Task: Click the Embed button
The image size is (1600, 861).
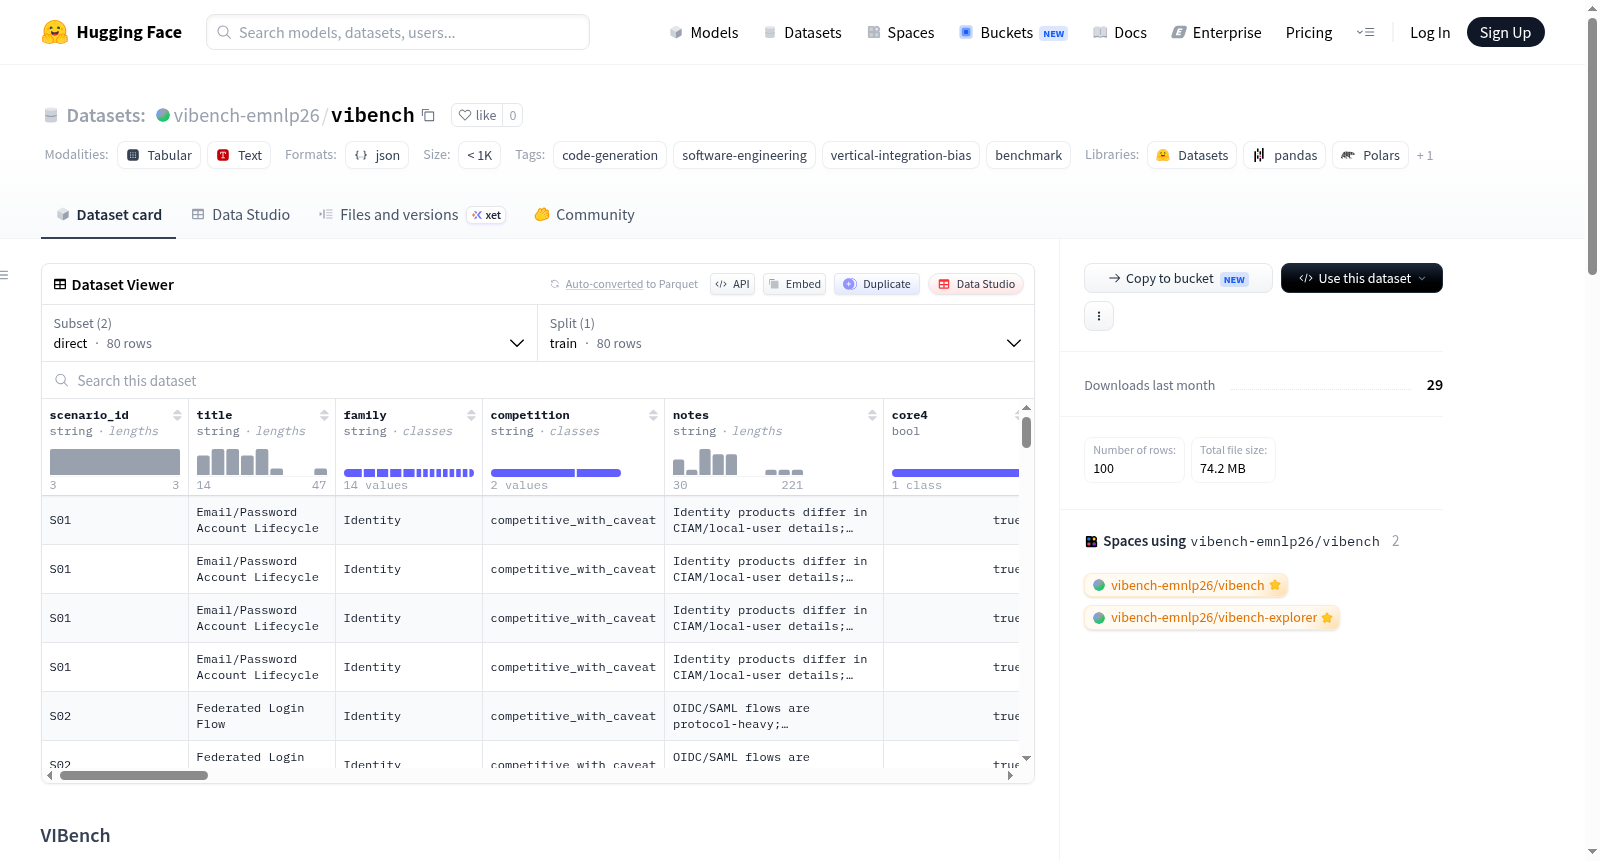Action: point(793,284)
